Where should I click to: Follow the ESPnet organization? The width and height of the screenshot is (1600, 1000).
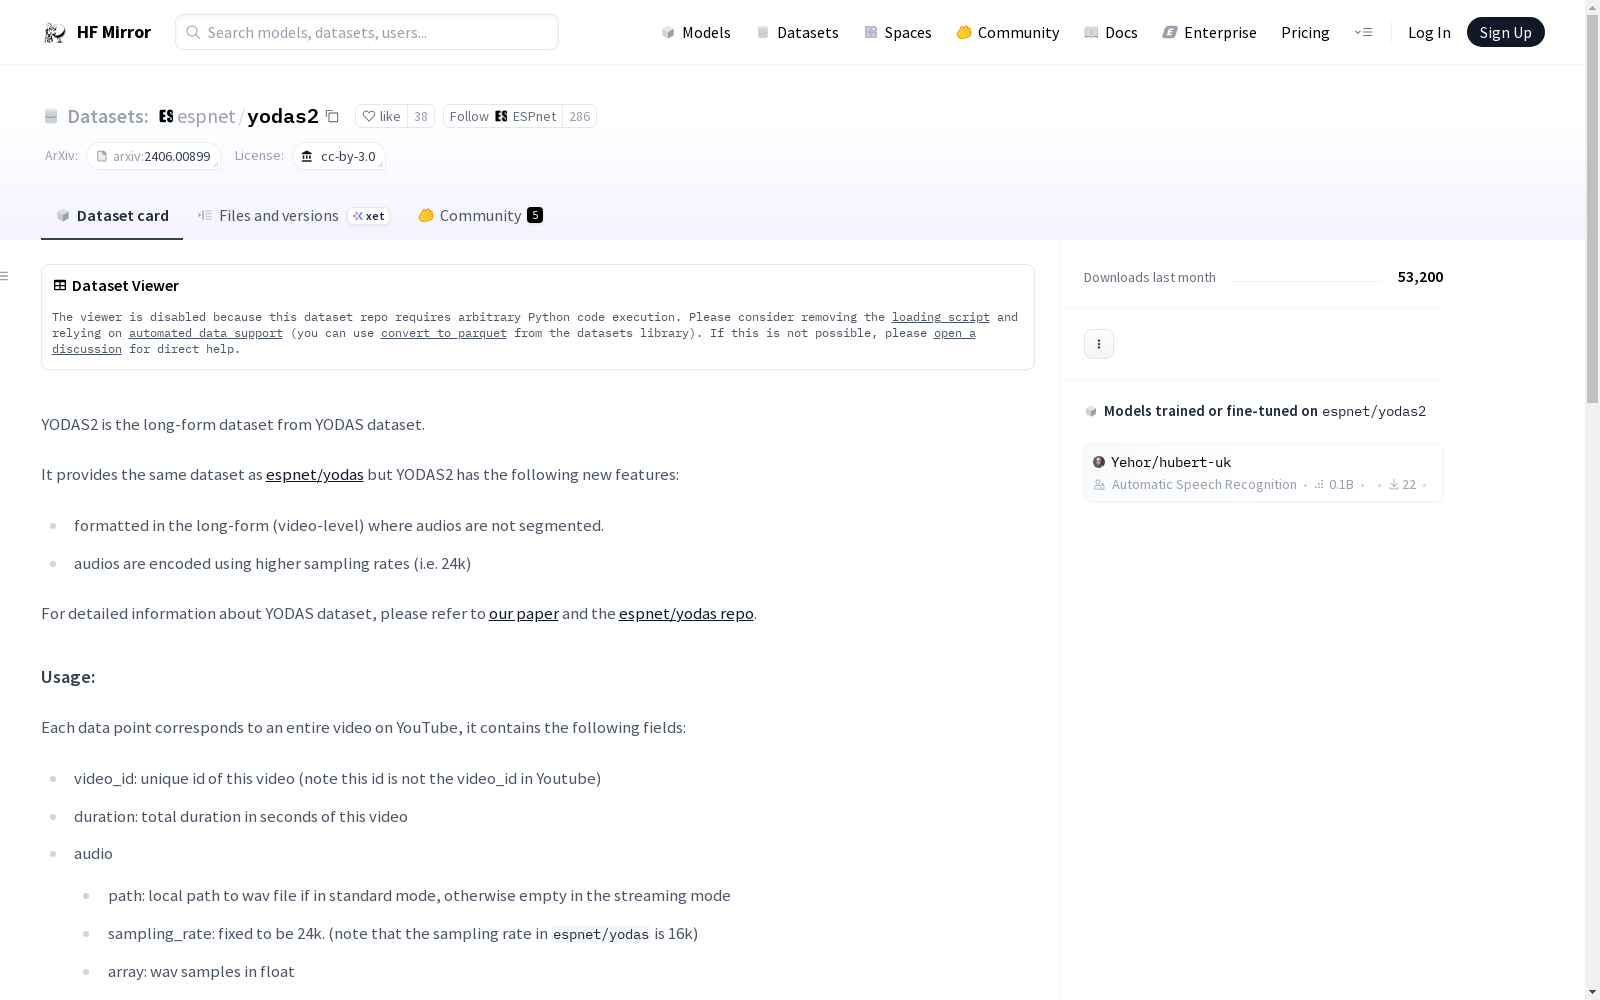click(x=503, y=116)
